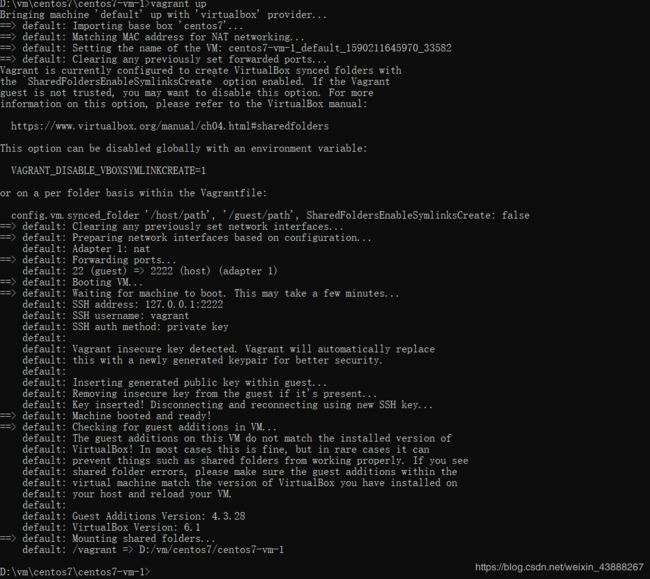650x579 pixels.
Task: Click the 'Machine booted and ready!' line
Action: pos(106,416)
